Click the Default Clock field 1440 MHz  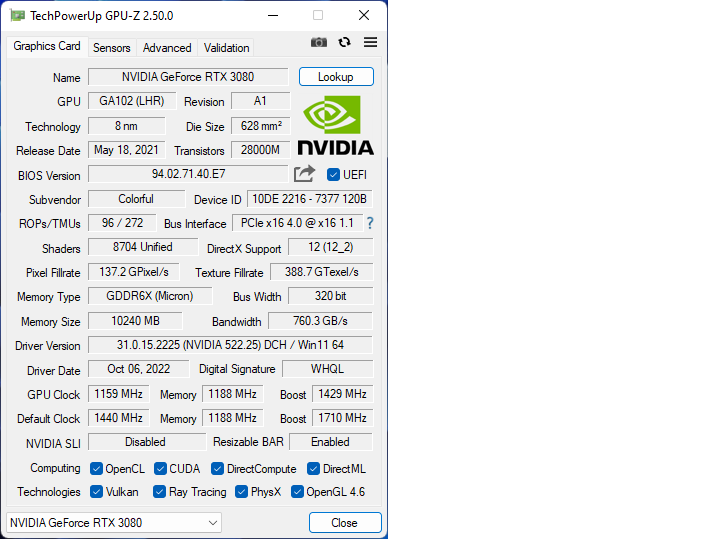tap(118, 418)
